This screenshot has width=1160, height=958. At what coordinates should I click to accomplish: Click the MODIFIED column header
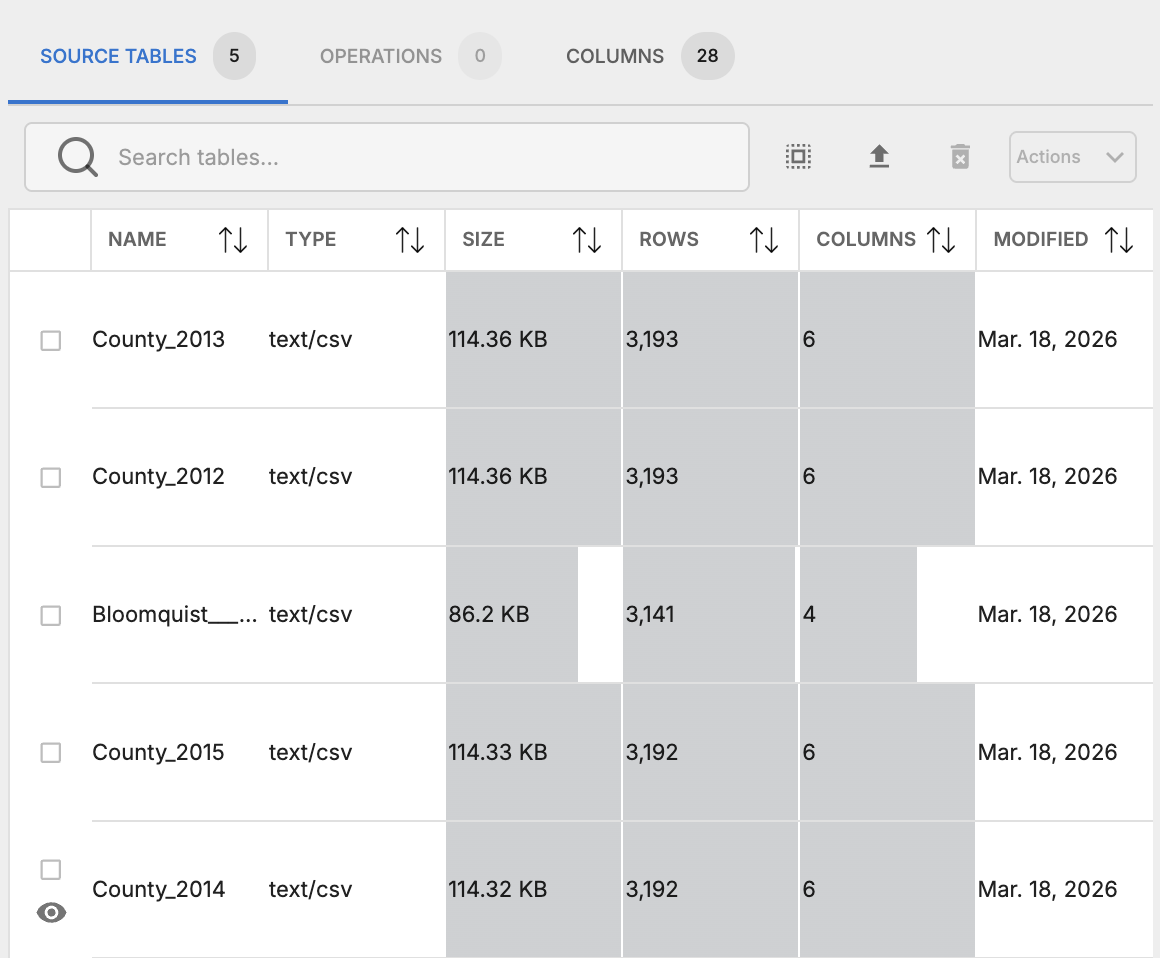point(1064,240)
